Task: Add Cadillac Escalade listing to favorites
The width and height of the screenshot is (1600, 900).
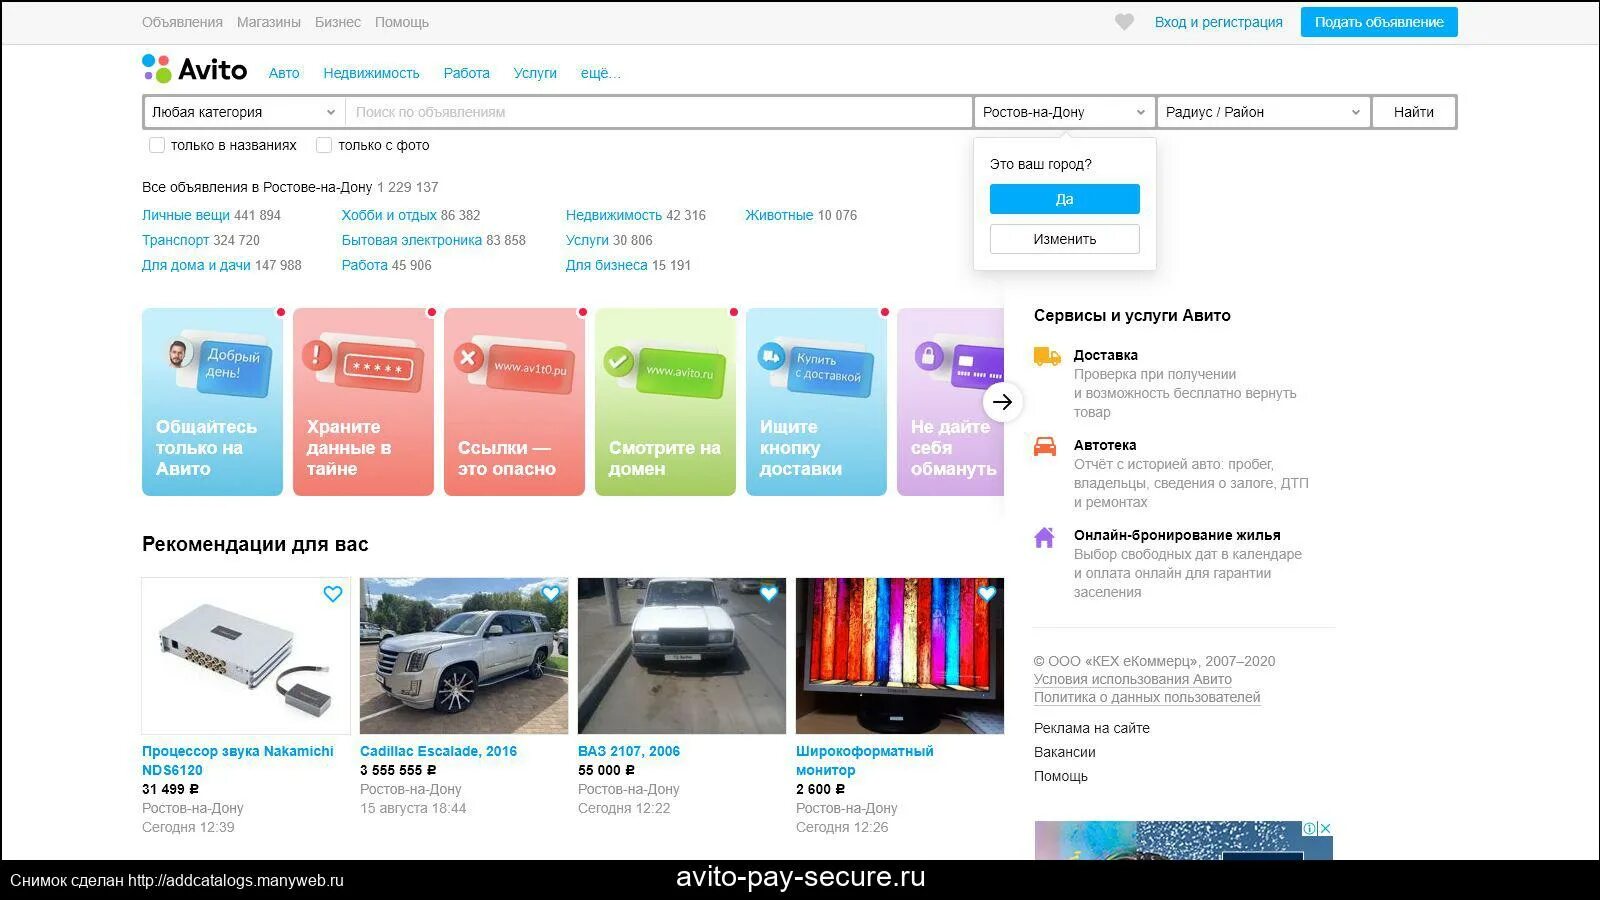Action: click(551, 594)
